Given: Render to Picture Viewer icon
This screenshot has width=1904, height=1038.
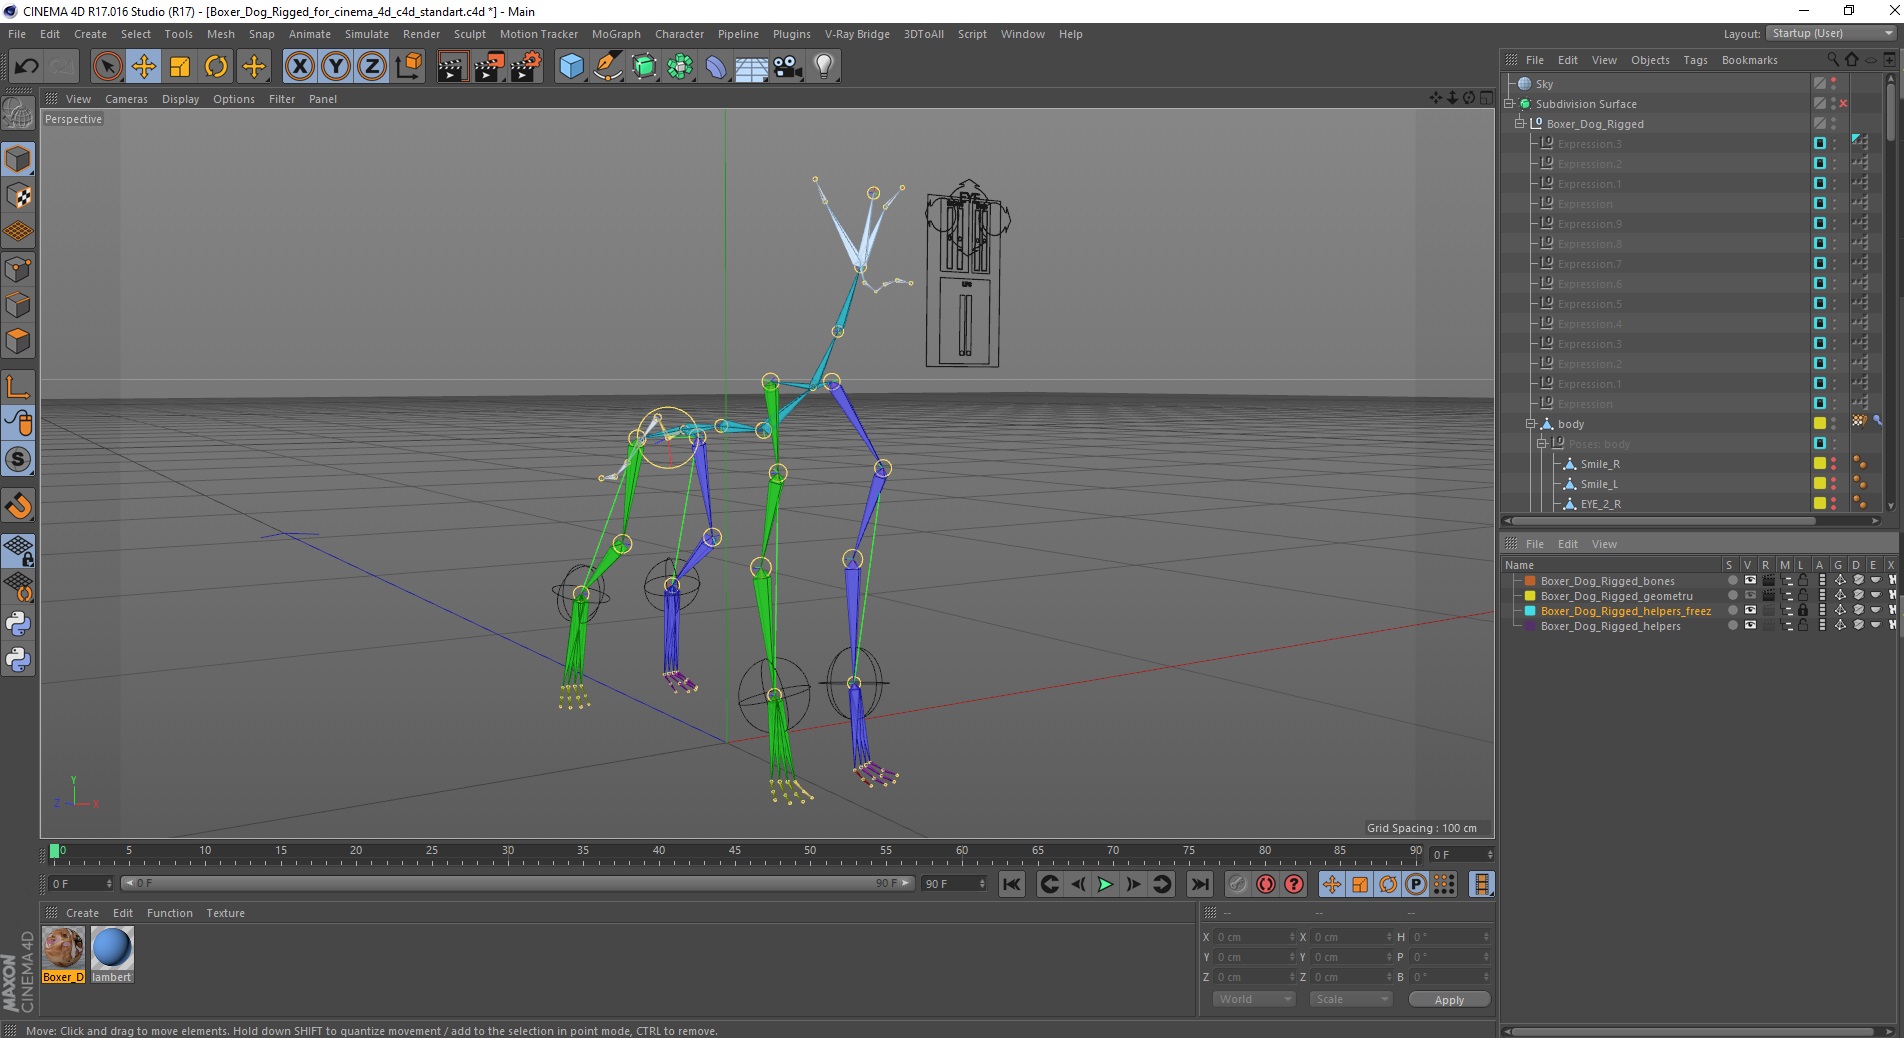Looking at the screenshot, I should click(489, 67).
